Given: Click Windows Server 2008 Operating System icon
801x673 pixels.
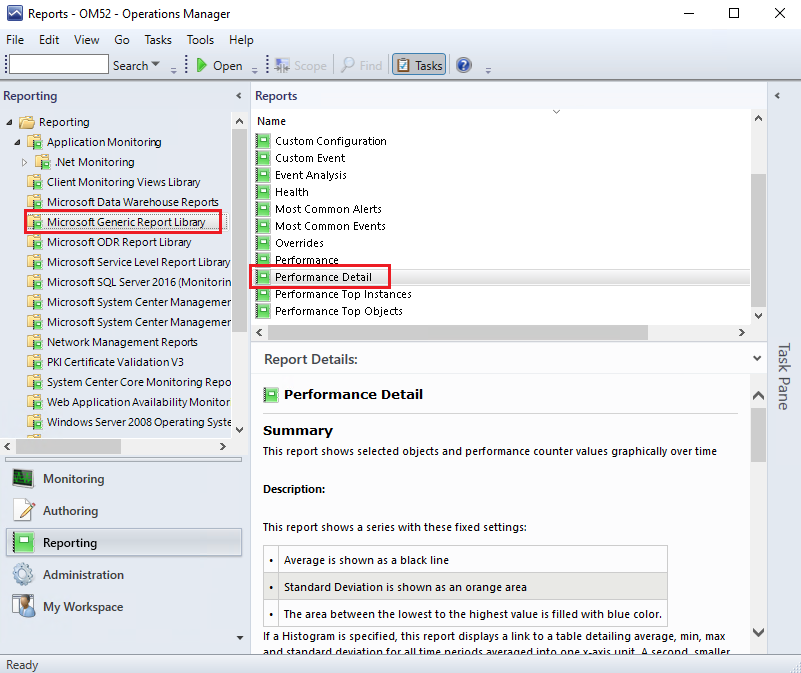Looking at the screenshot, I should (x=35, y=422).
